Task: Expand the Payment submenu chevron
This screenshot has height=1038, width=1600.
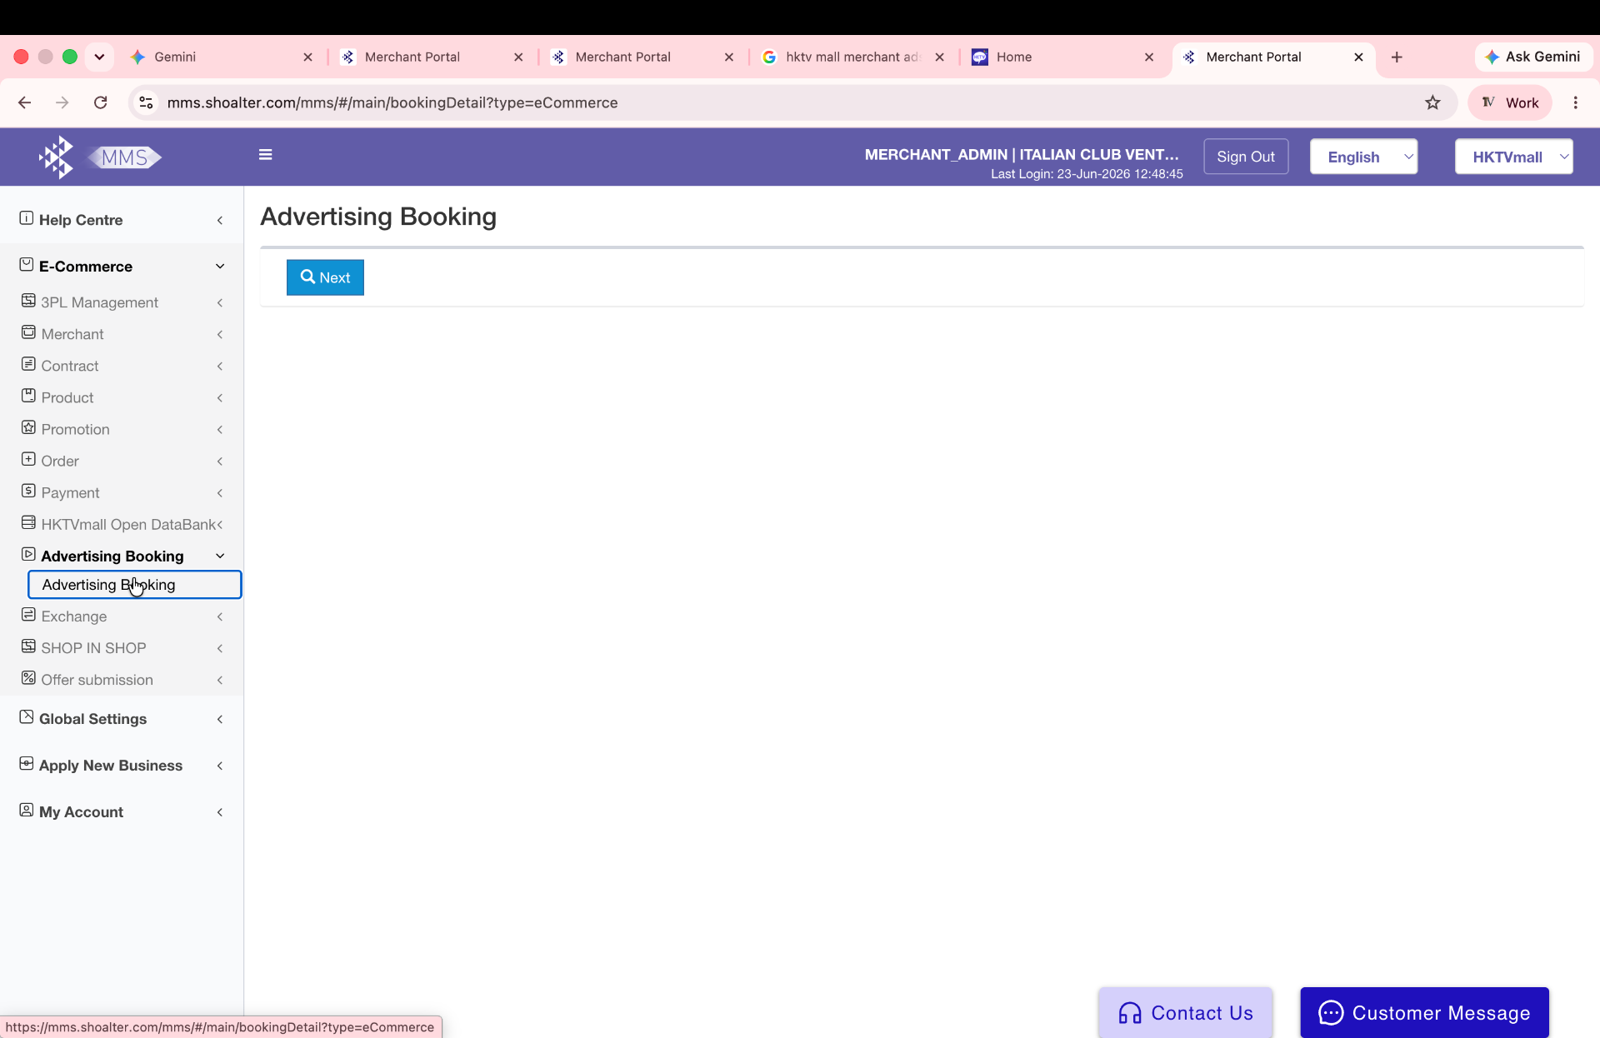Action: point(220,493)
